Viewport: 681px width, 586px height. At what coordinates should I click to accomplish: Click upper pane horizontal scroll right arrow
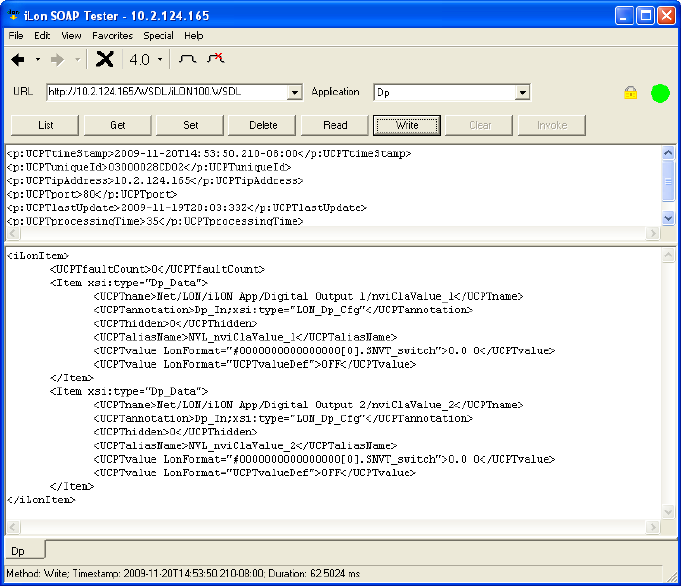click(652, 233)
